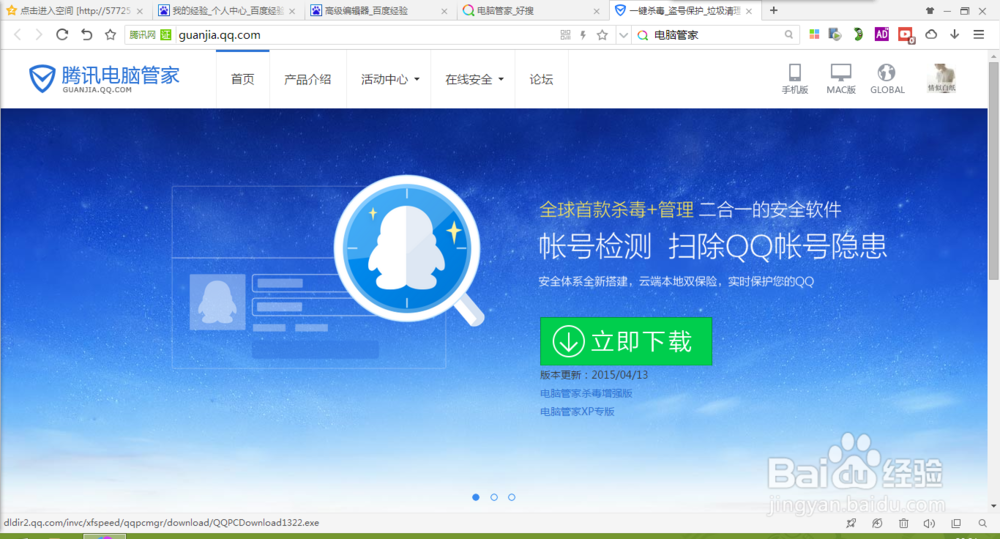Image resolution: width=1000 pixels, height=539 pixels.
Task: Switch to 高级编辑器_百度经验 tab
Action: pyautogui.click(x=380, y=11)
